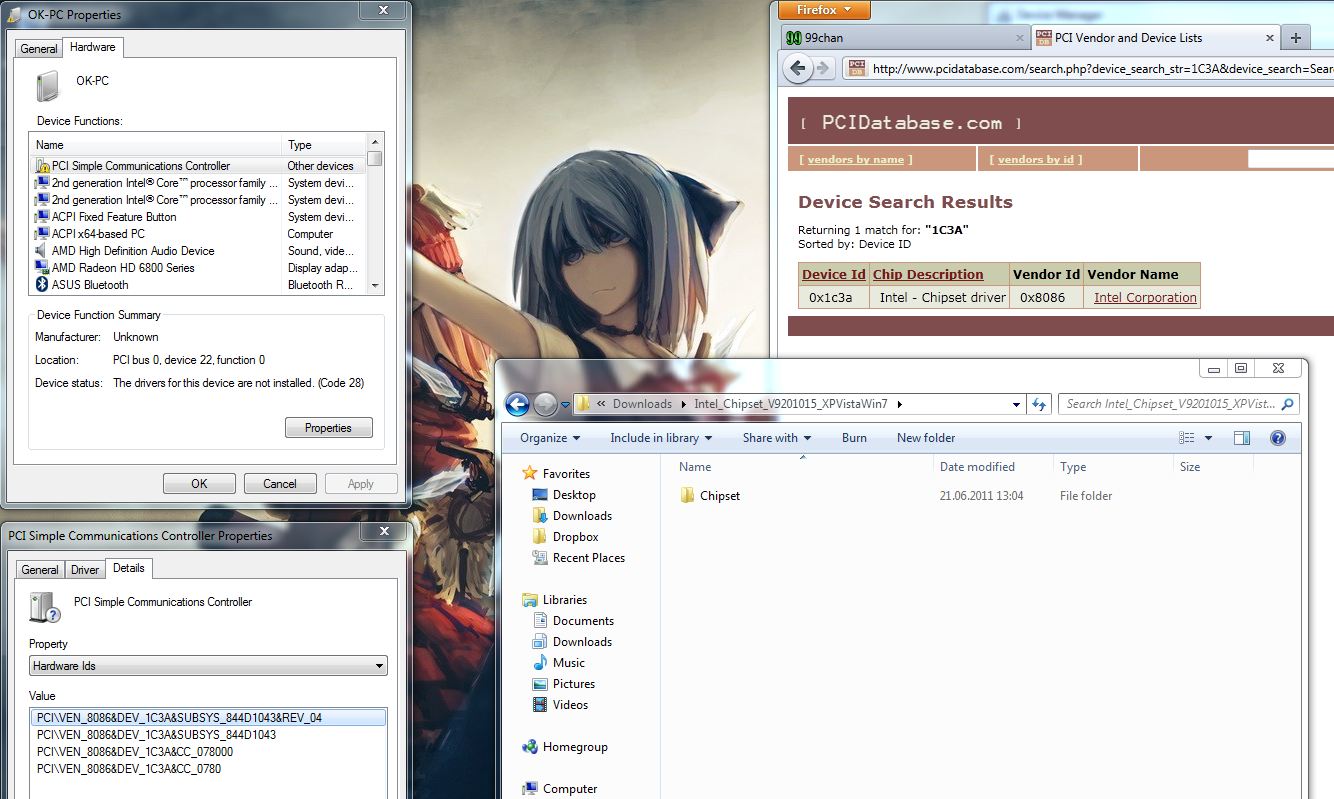Switch to General tab in OK-PC Properties
Viewport: 1334px width, 799px height.
pos(39,49)
